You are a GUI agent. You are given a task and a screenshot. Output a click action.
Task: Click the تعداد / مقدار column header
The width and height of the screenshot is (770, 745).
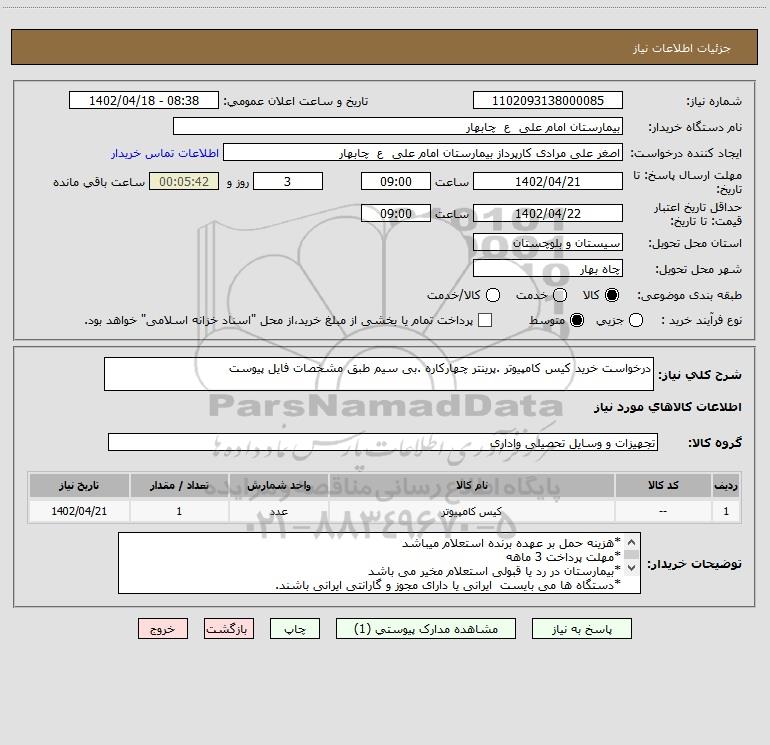(179, 486)
